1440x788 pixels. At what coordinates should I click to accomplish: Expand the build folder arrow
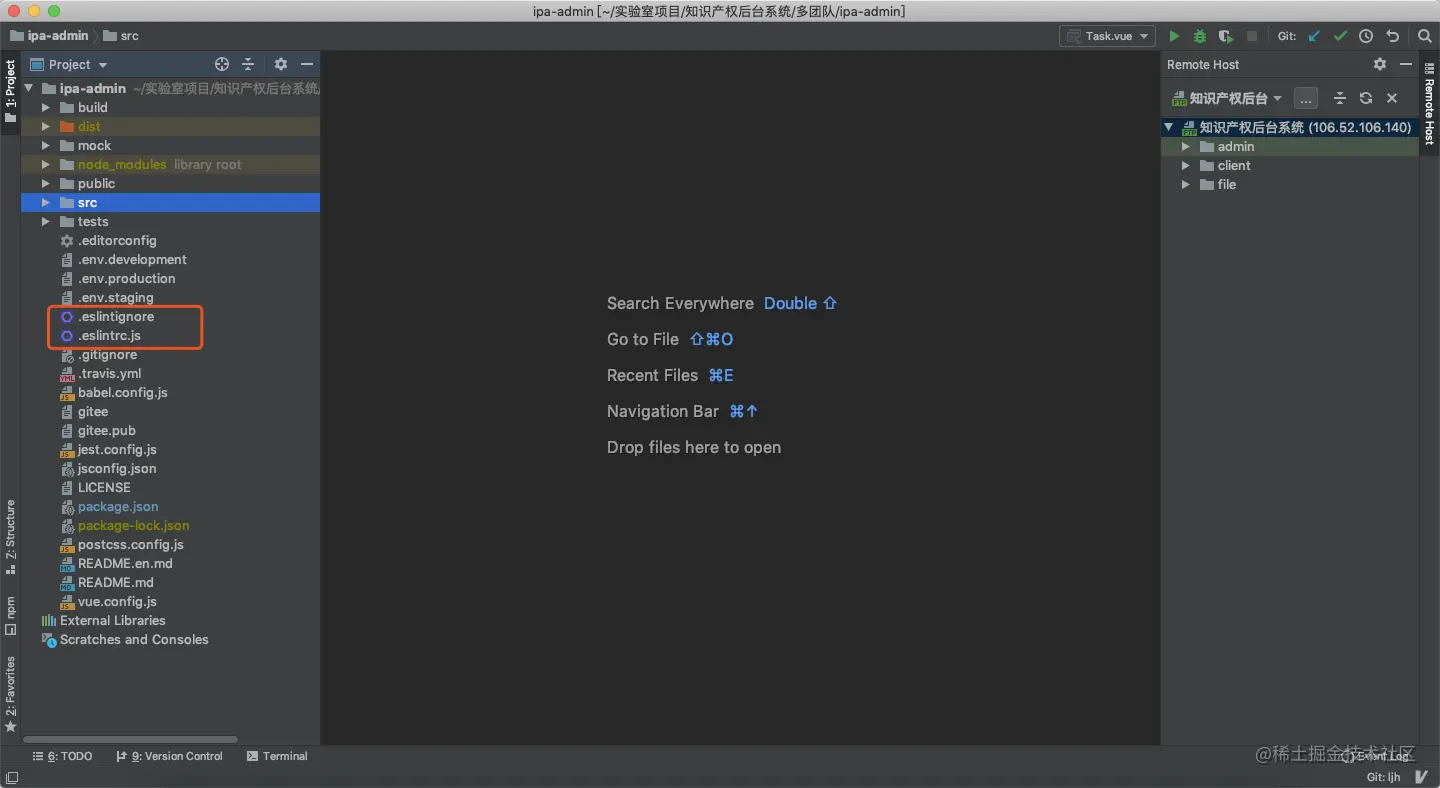click(45, 107)
